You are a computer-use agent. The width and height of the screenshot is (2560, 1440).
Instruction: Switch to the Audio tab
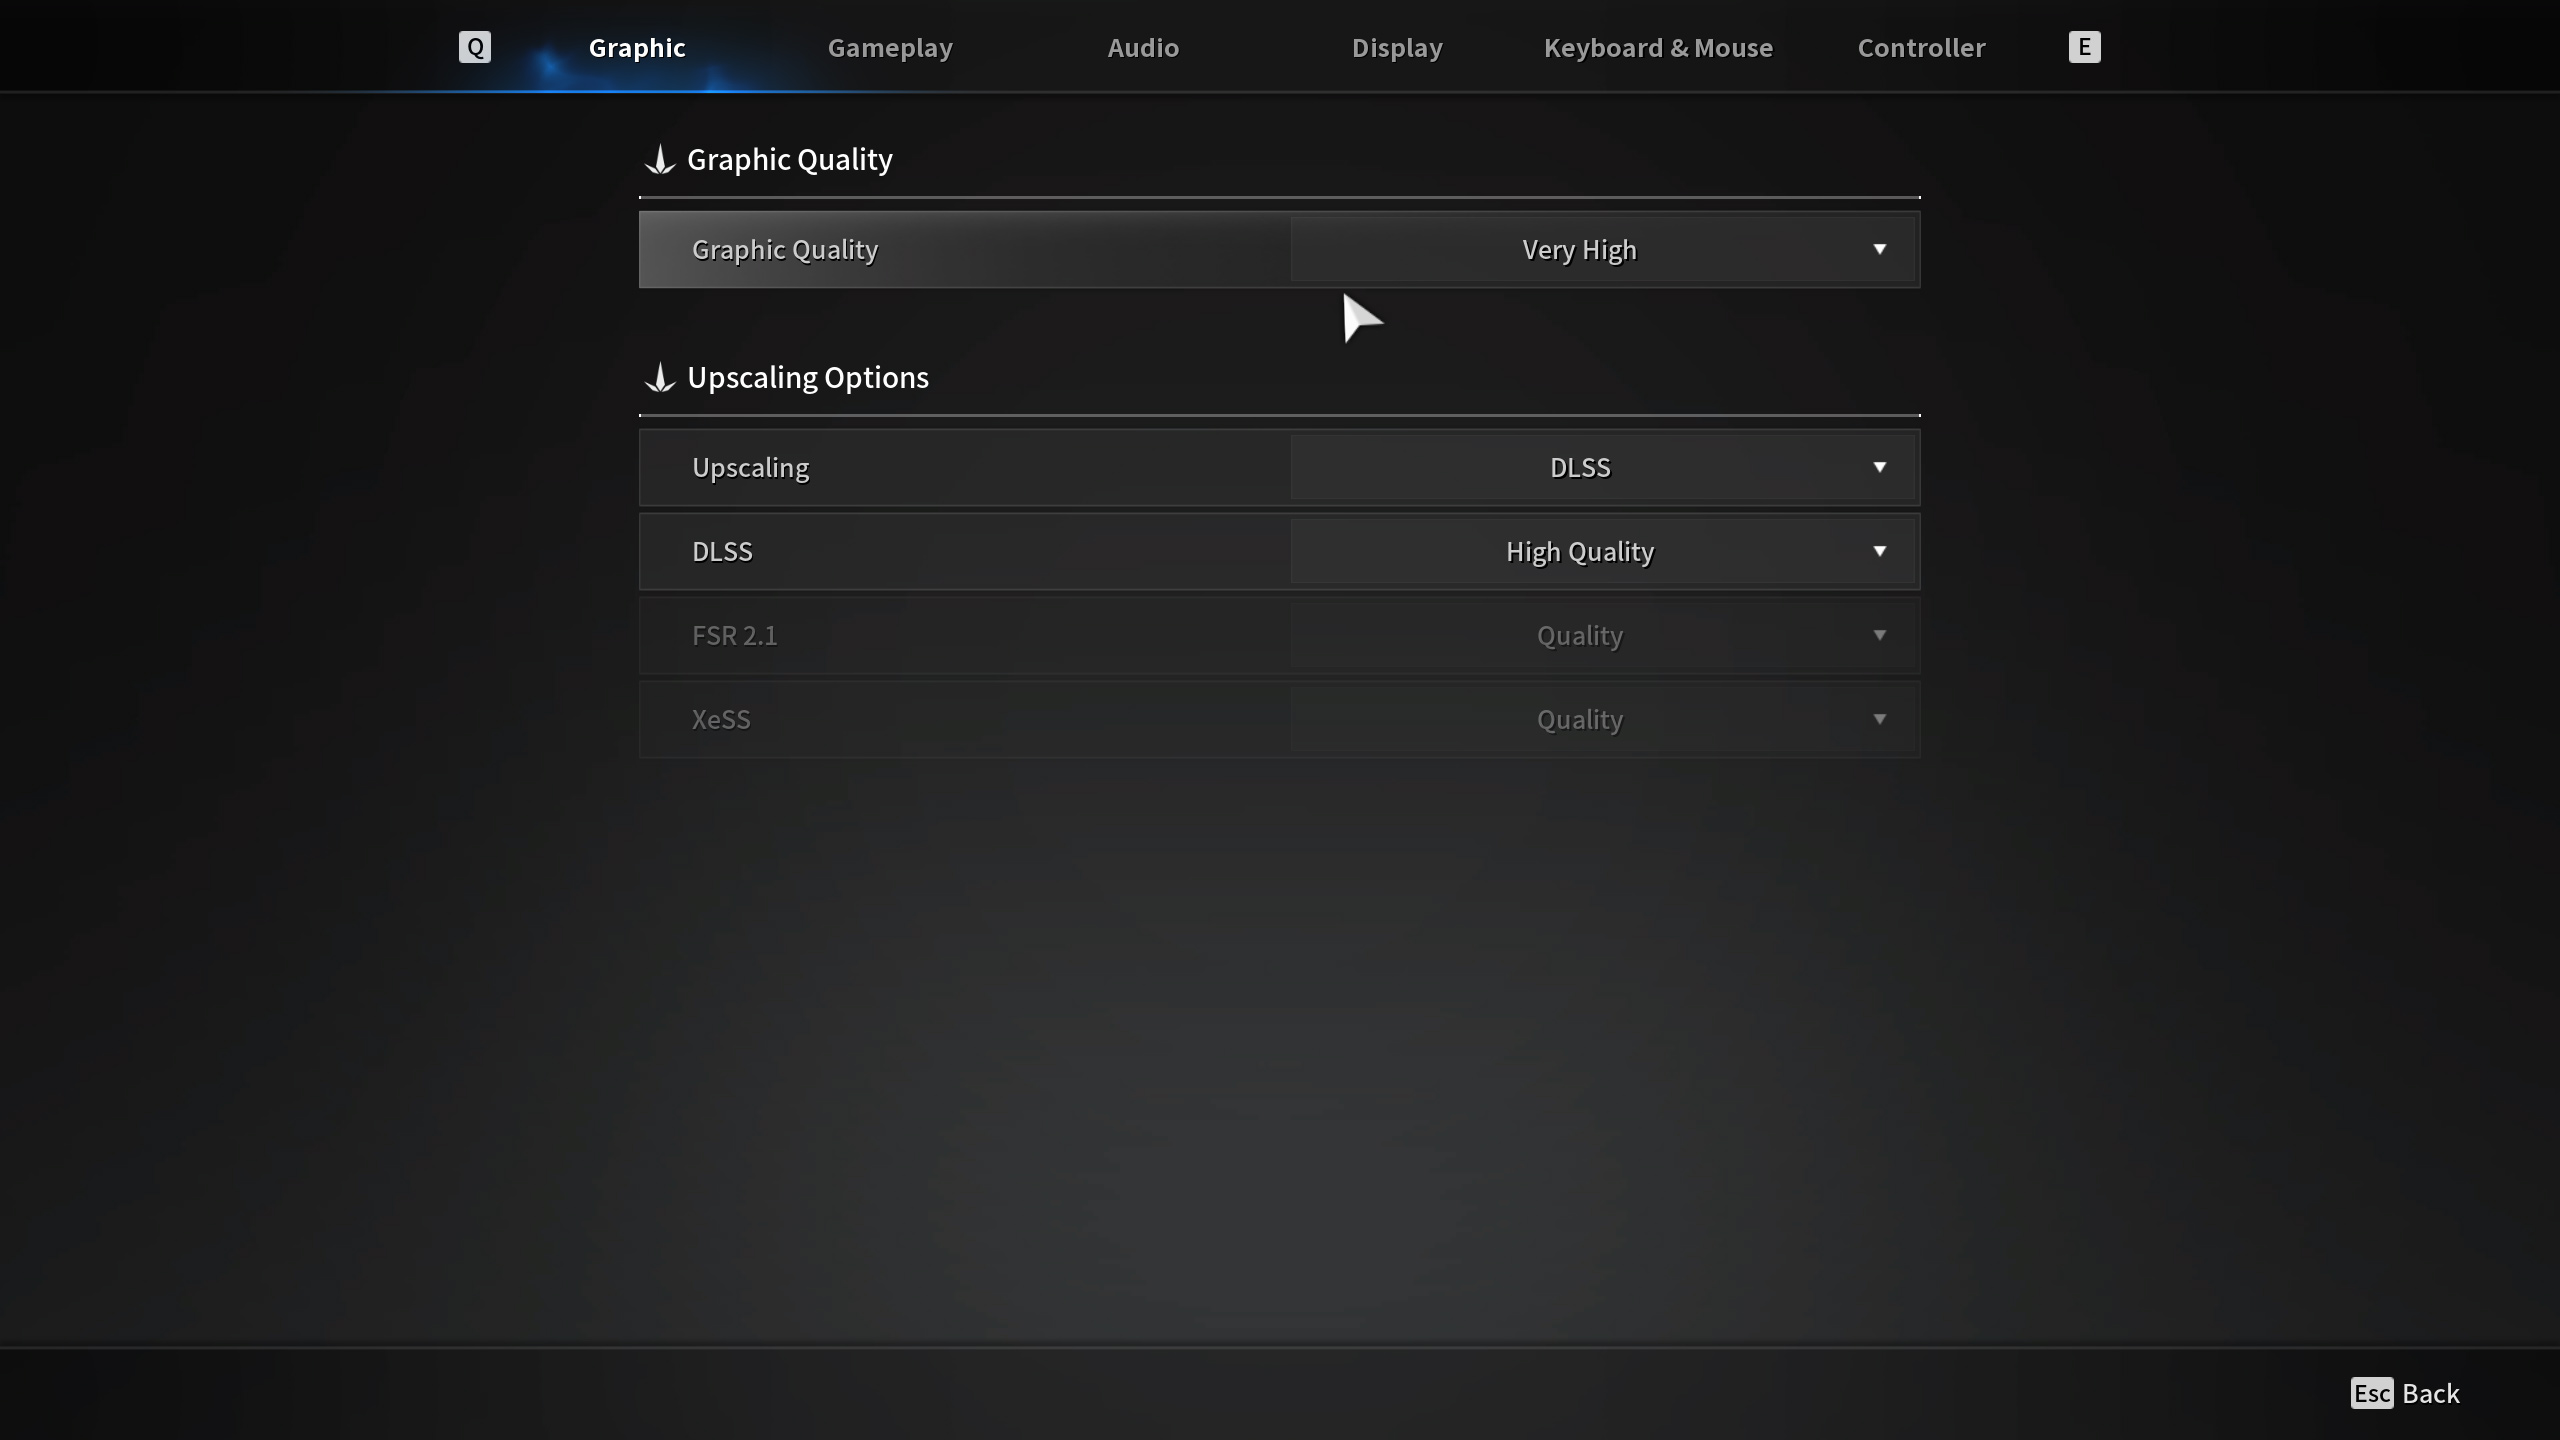tap(1143, 48)
